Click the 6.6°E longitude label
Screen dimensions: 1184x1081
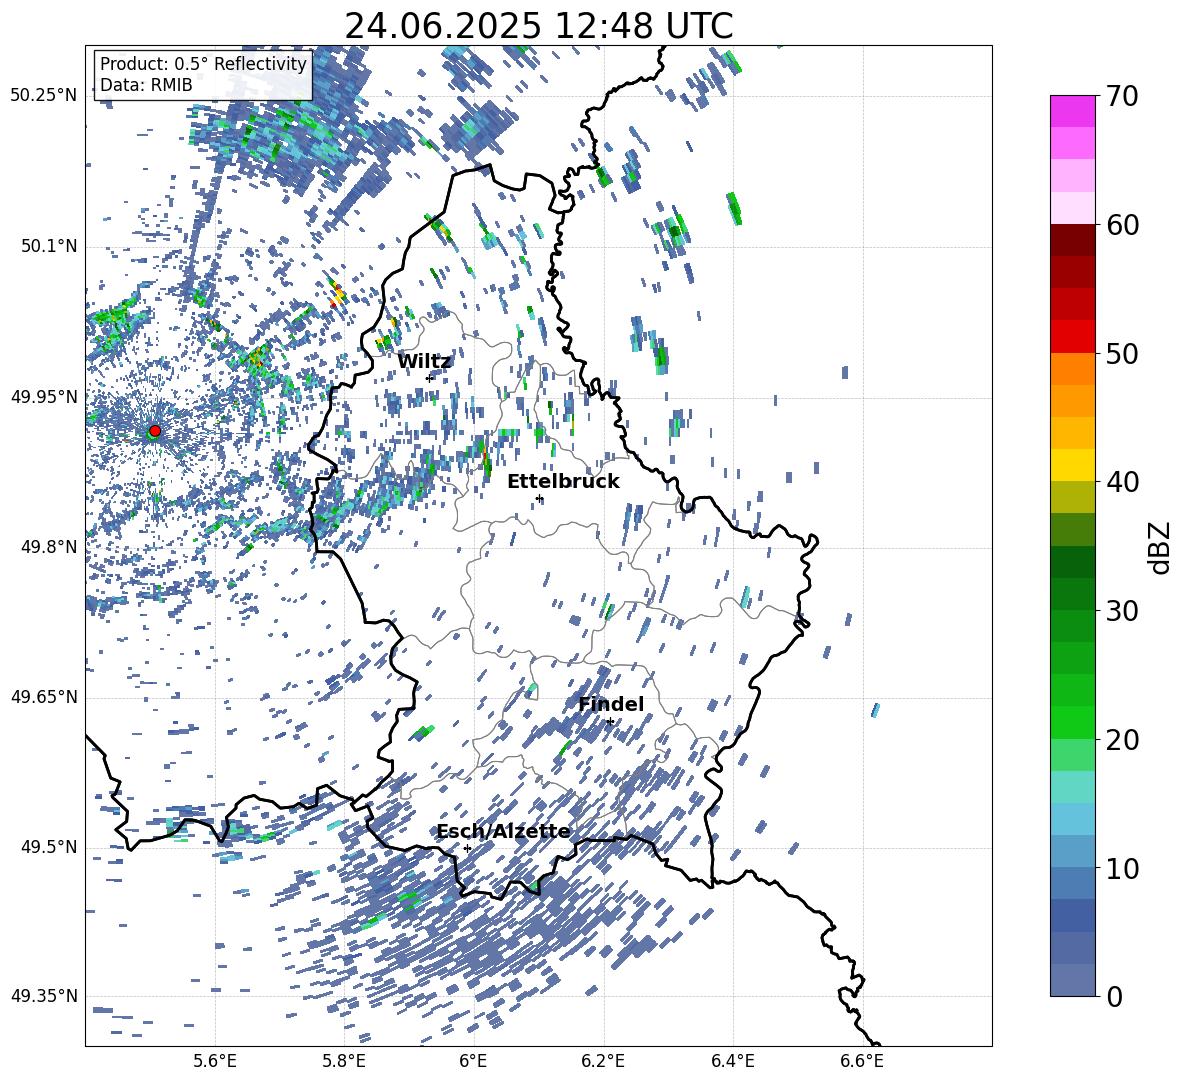(x=862, y=1061)
